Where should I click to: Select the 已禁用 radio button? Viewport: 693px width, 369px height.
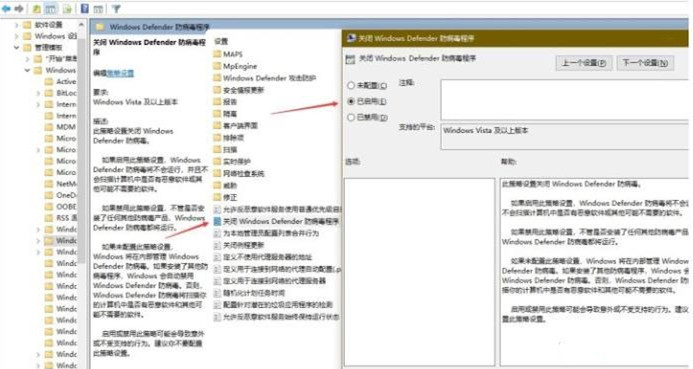click(x=351, y=117)
